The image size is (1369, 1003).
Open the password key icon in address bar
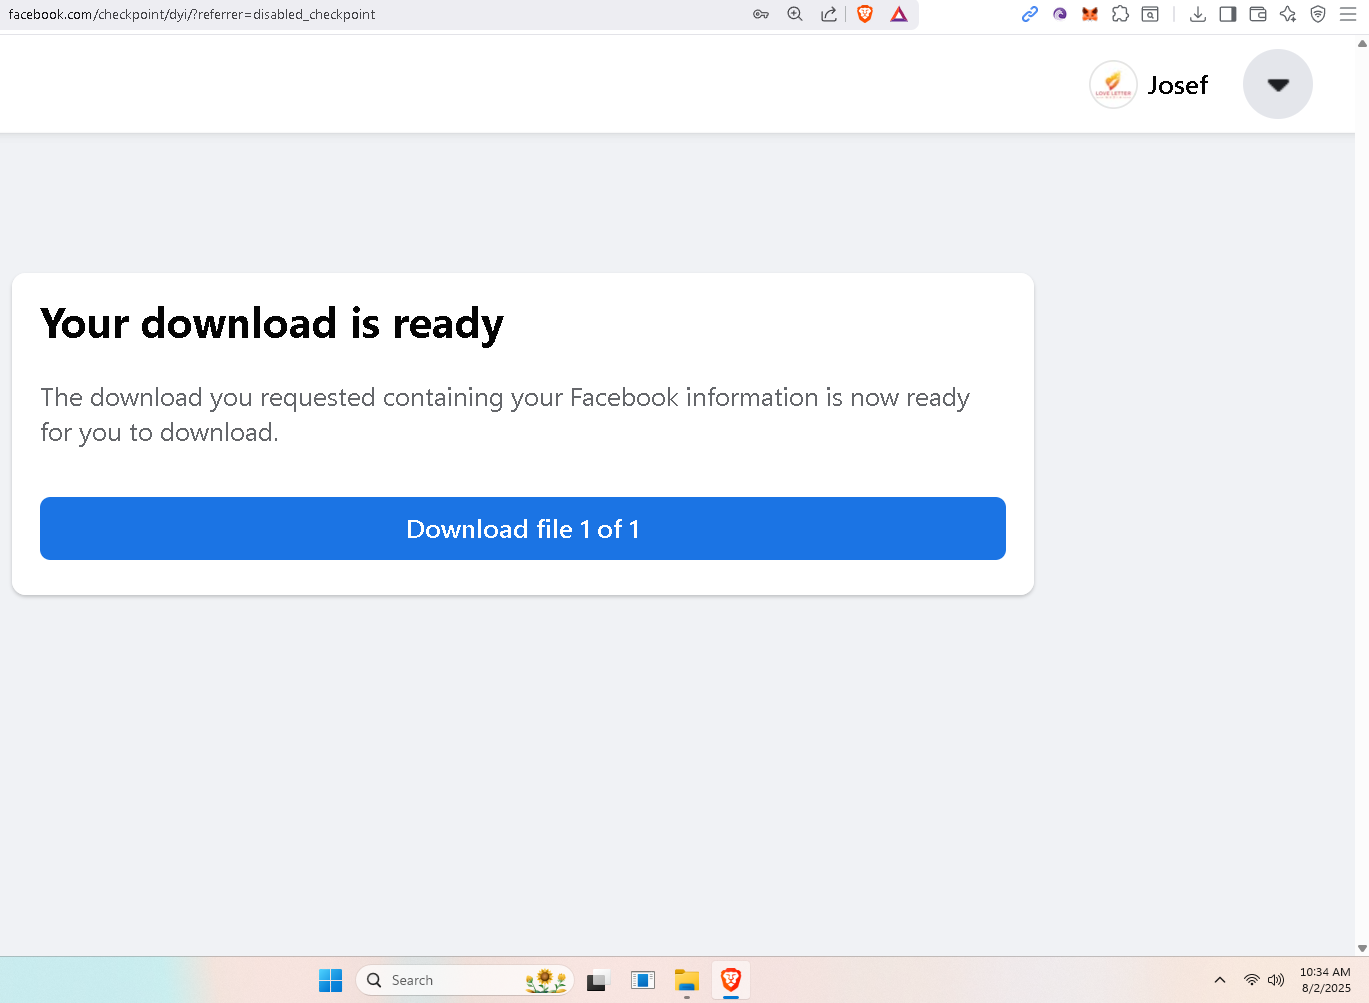pyautogui.click(x=761, y=14)
